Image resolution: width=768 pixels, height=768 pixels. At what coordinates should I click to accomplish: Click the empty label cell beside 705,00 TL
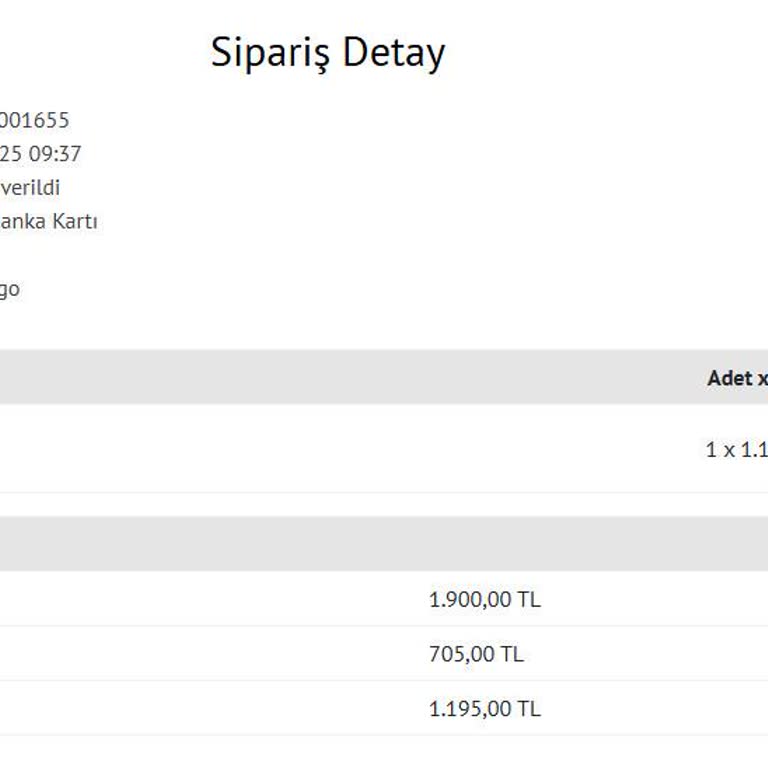click(x=200, y=655)
